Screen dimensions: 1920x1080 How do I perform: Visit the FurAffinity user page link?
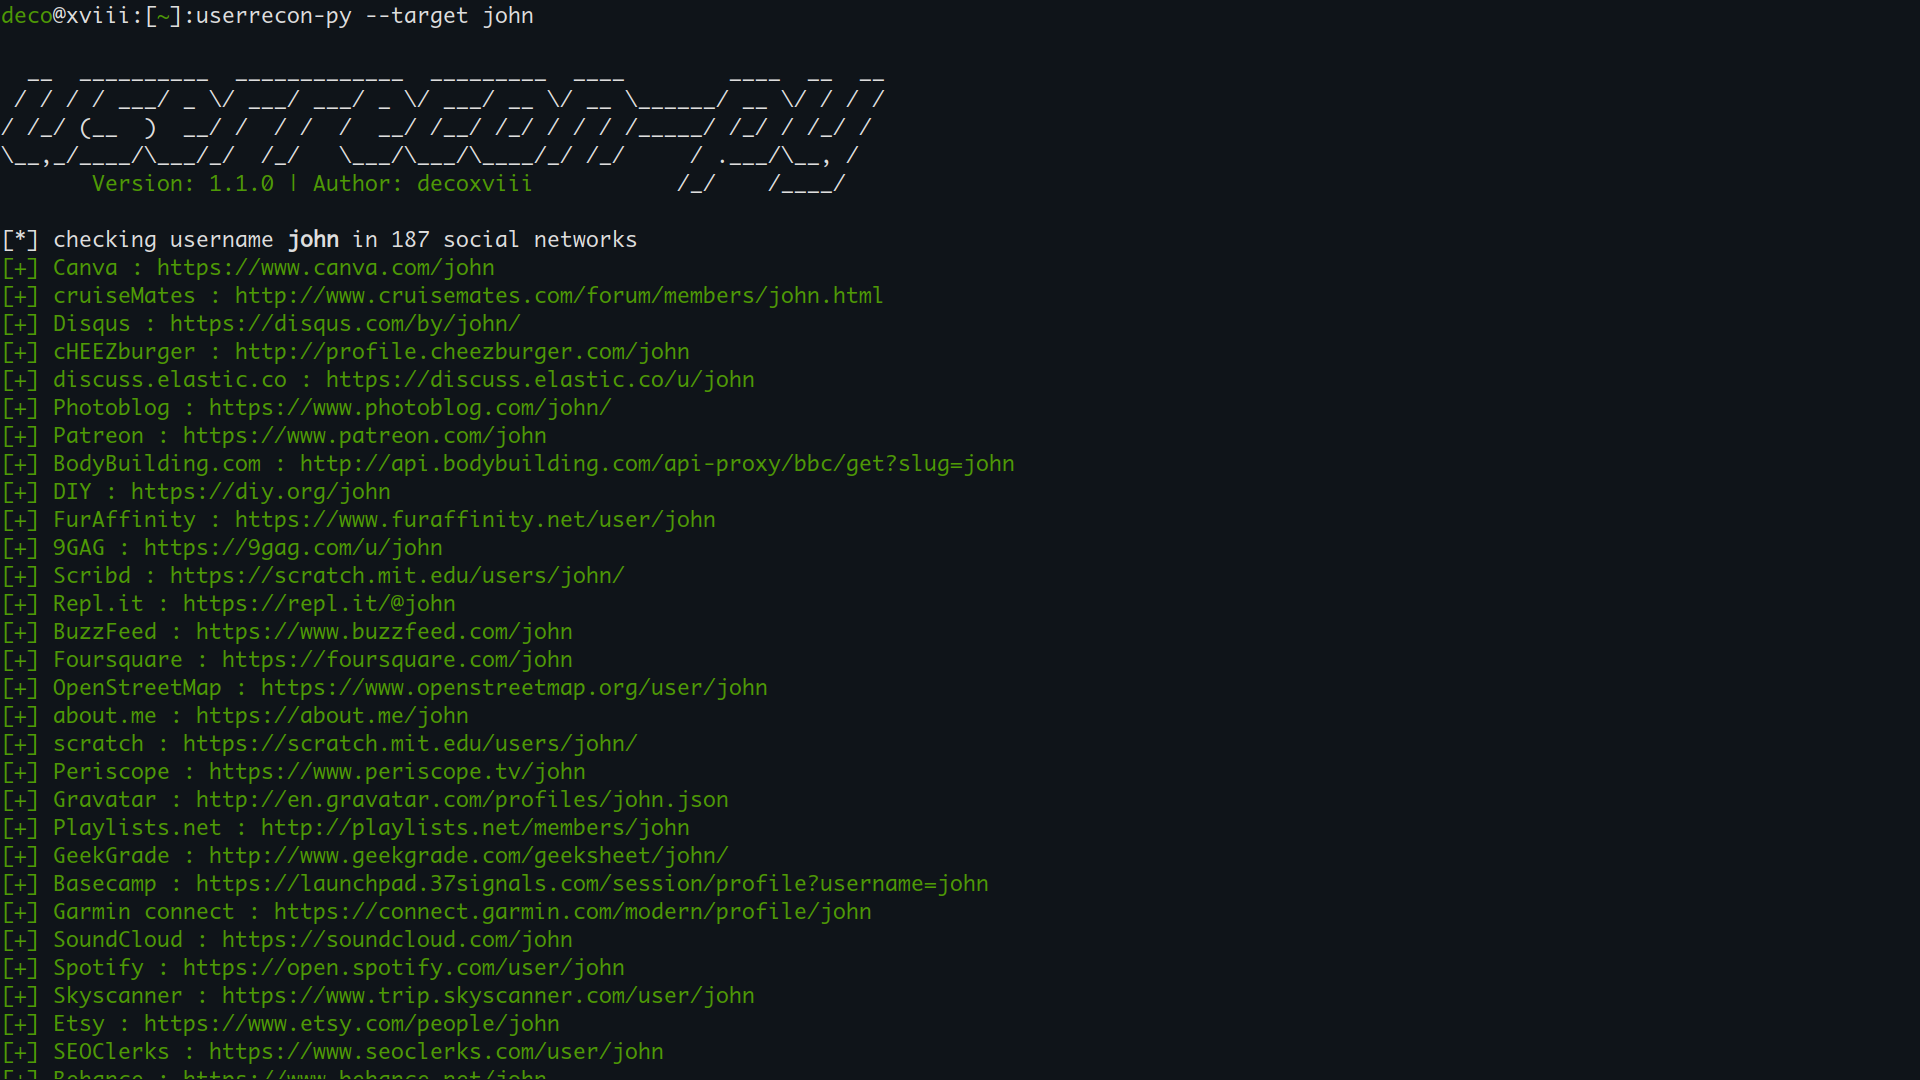click(474, 519)
